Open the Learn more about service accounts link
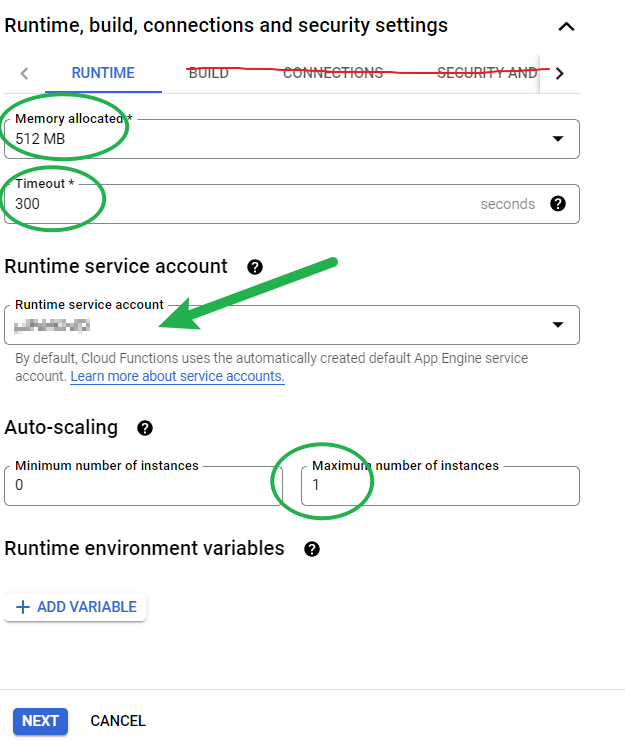Screen dimensions: 625x741 [177, 377]
